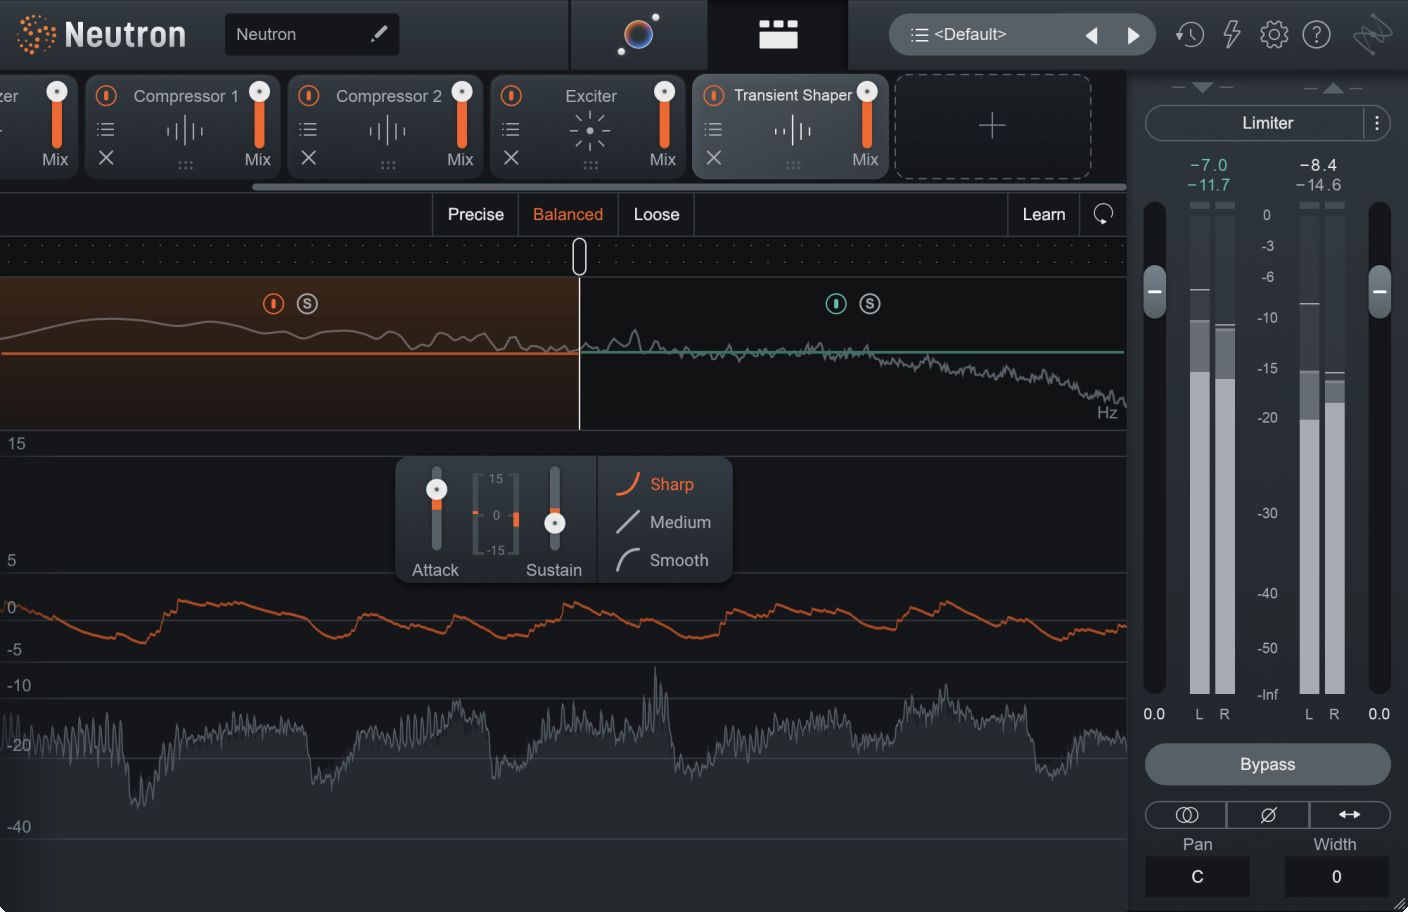Remove the Compressor 2 module
Image resolution: width=1408 pixels, height=912 pixels.
(309, 157)
